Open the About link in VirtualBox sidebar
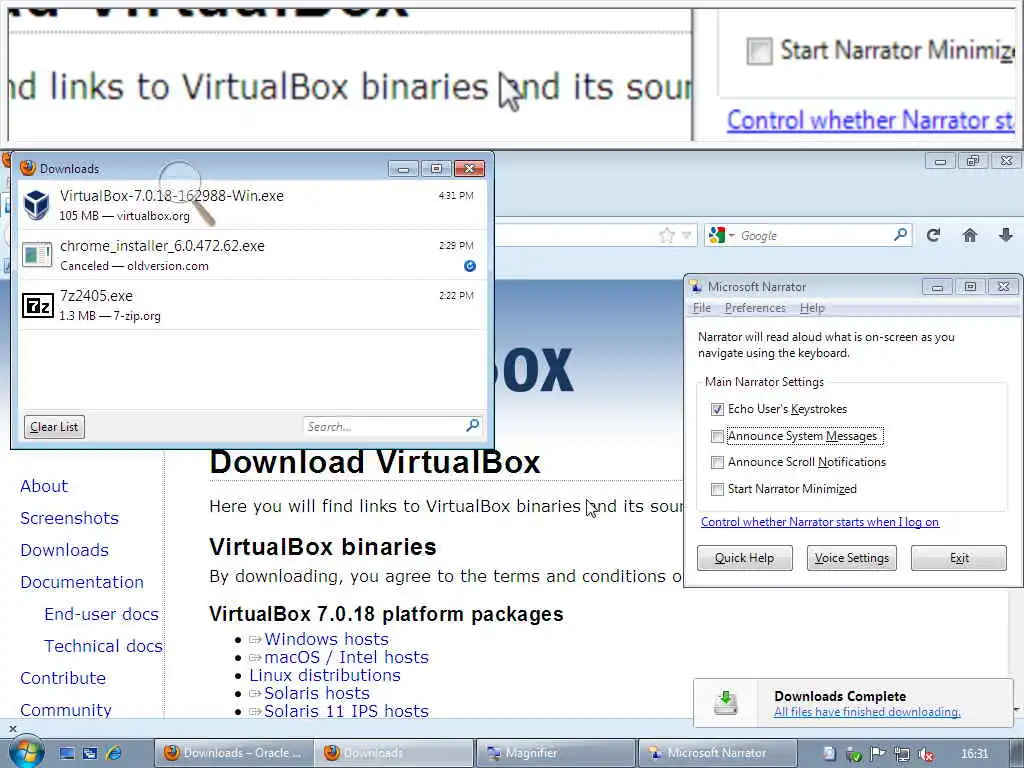This screenshot has width=1024, height=768. [44, 486]
